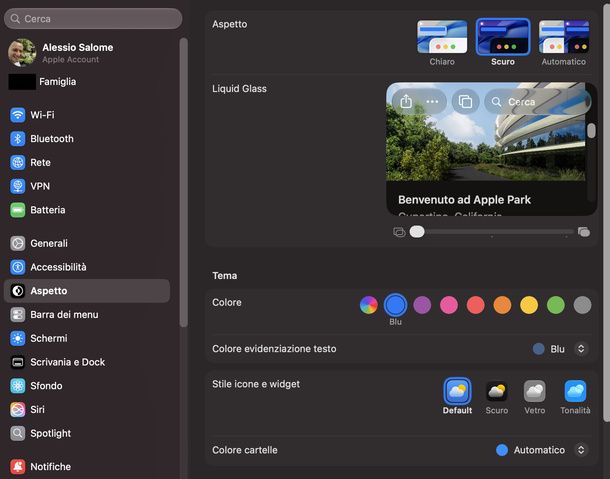Select multicolor accent color swatch

[369, 305]
